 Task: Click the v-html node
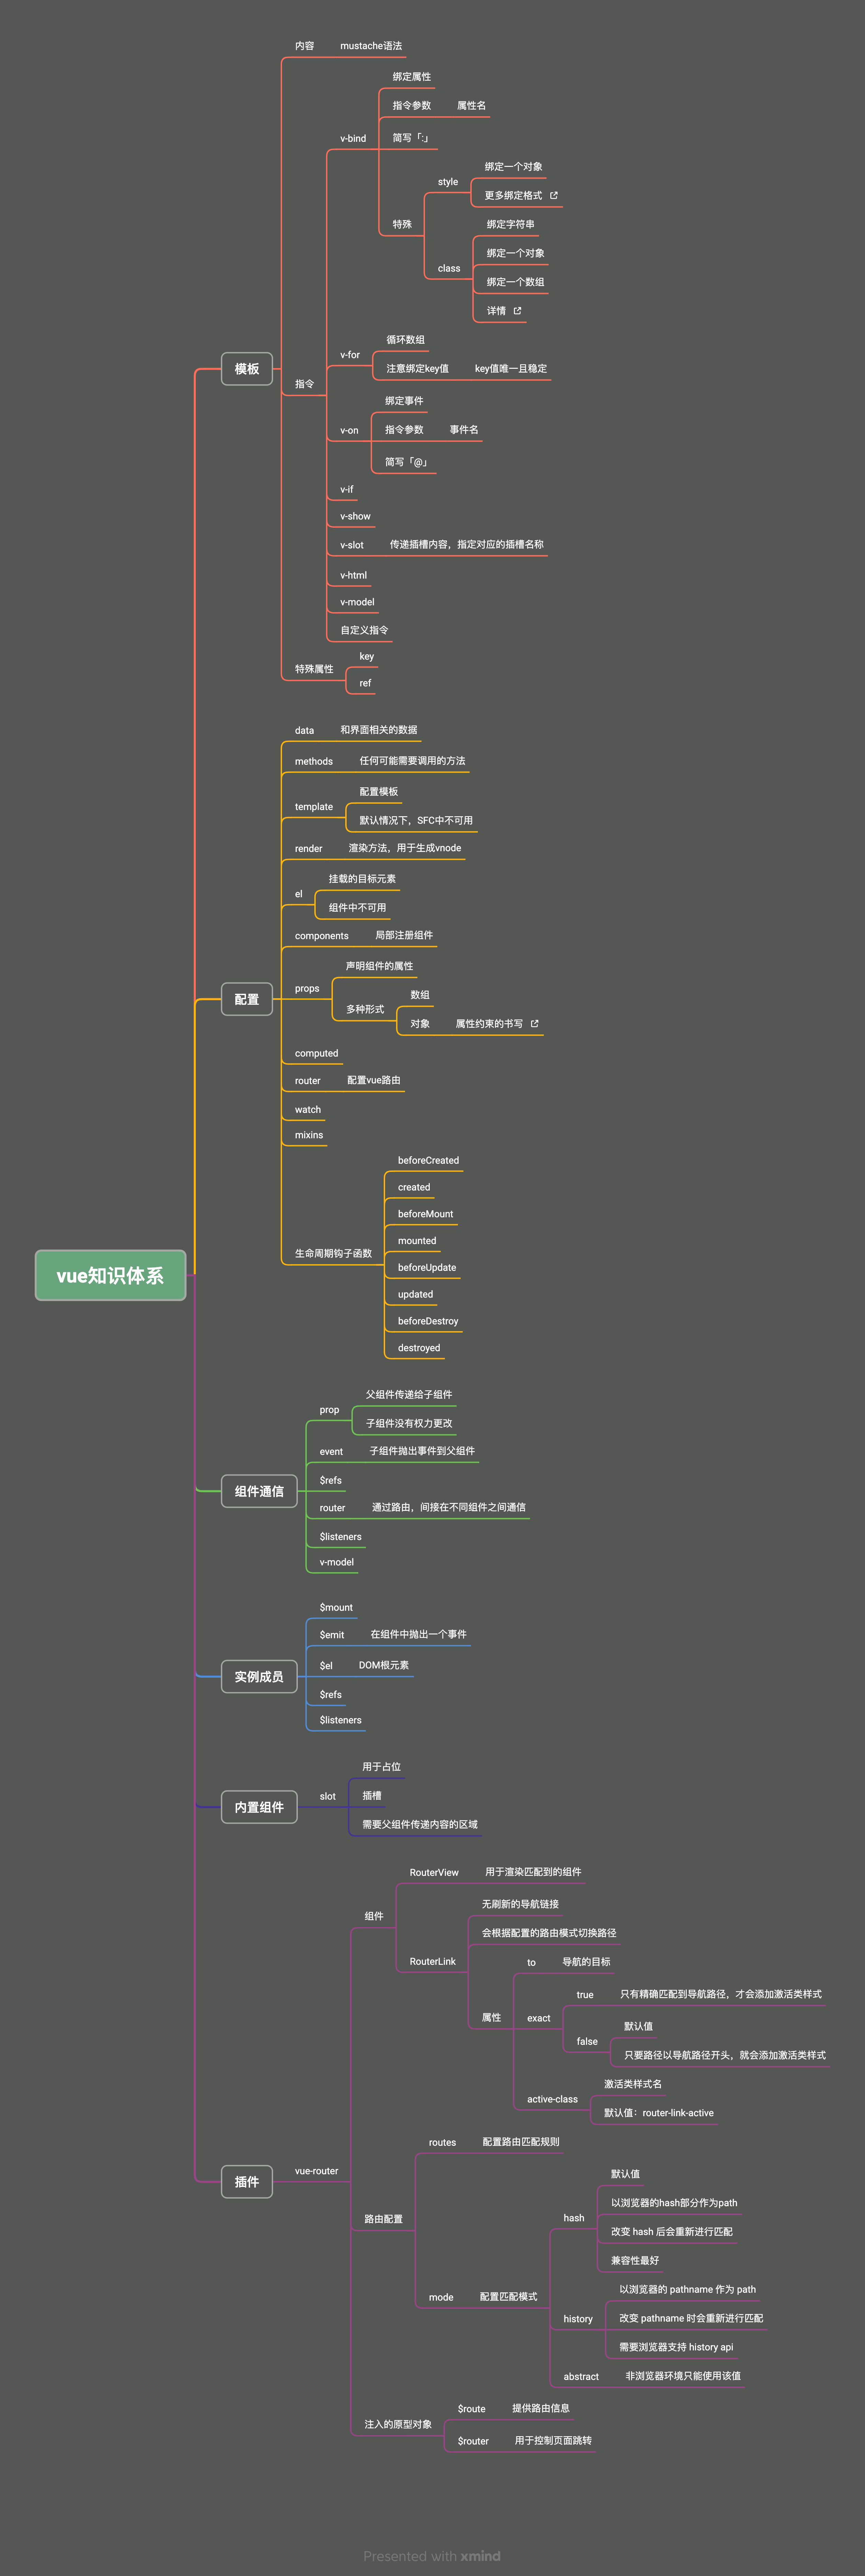353,575
